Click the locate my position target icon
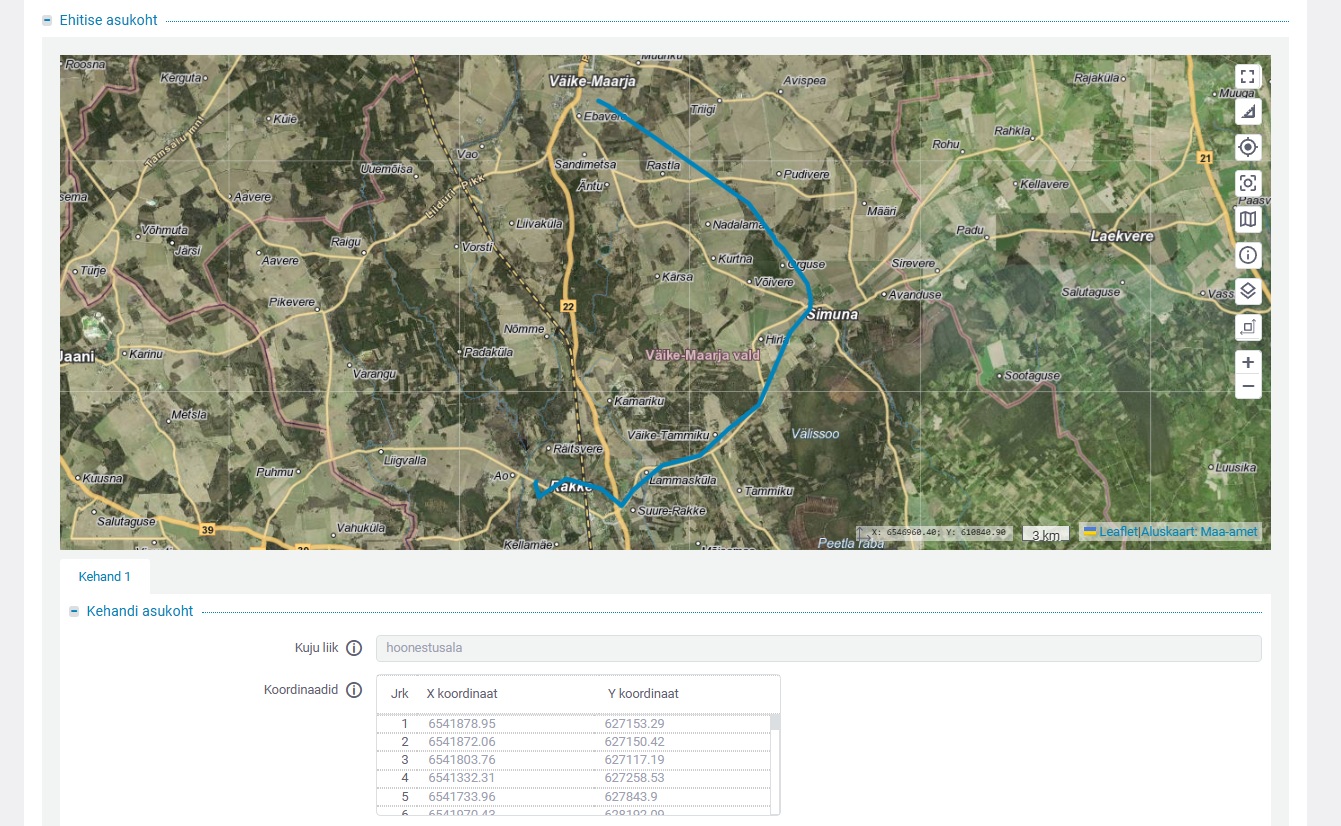The image size is (1341, 826). coord(1247,148)
